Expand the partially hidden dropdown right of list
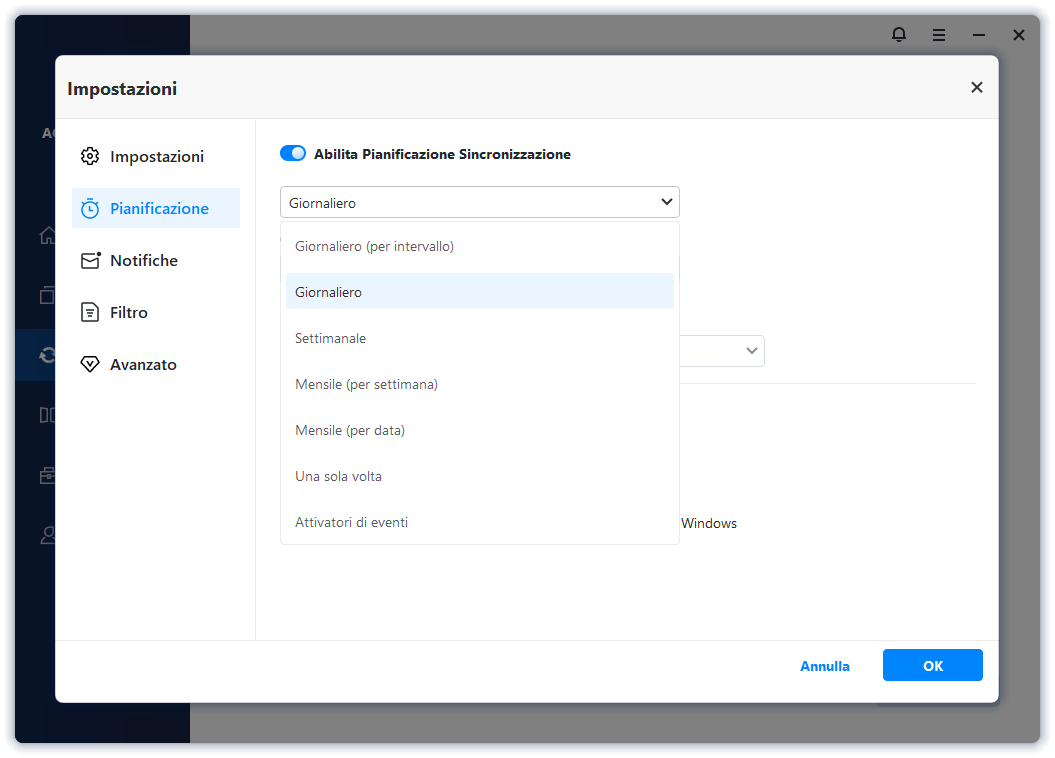Viewport: 1055px width, 758px height. point(751,351)
